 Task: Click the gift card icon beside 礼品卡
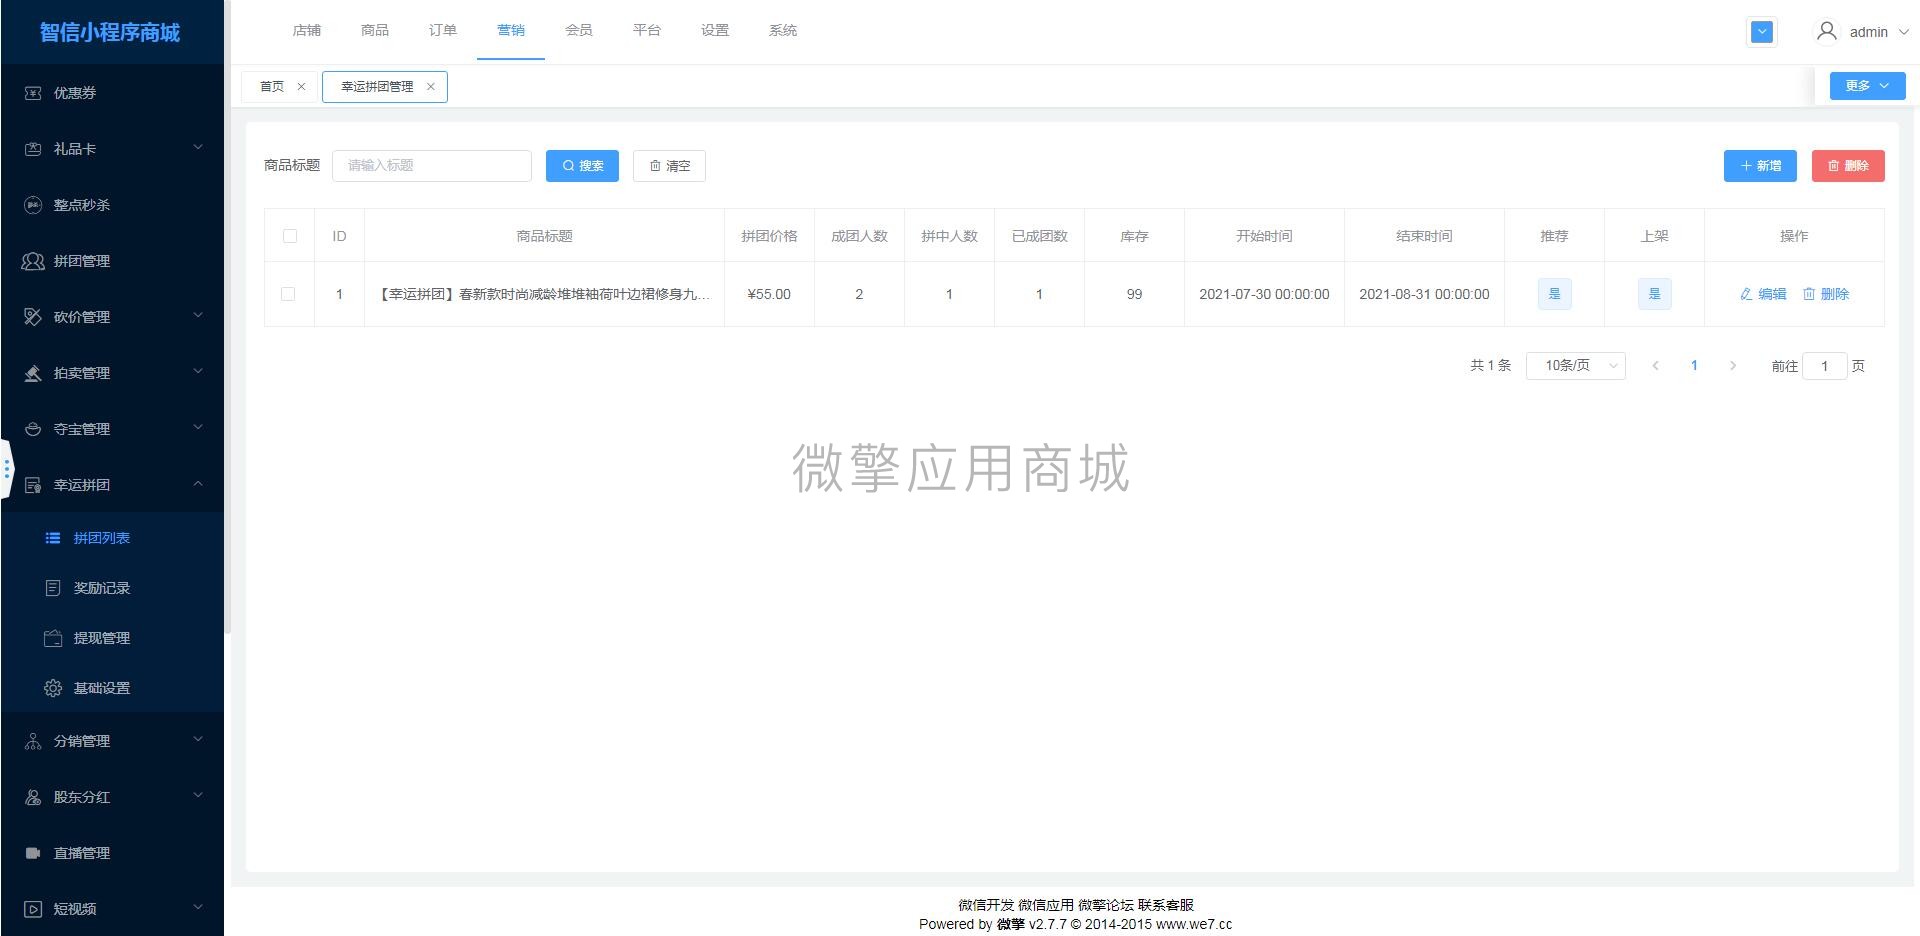pyautogui.click(x=33, y=149)
